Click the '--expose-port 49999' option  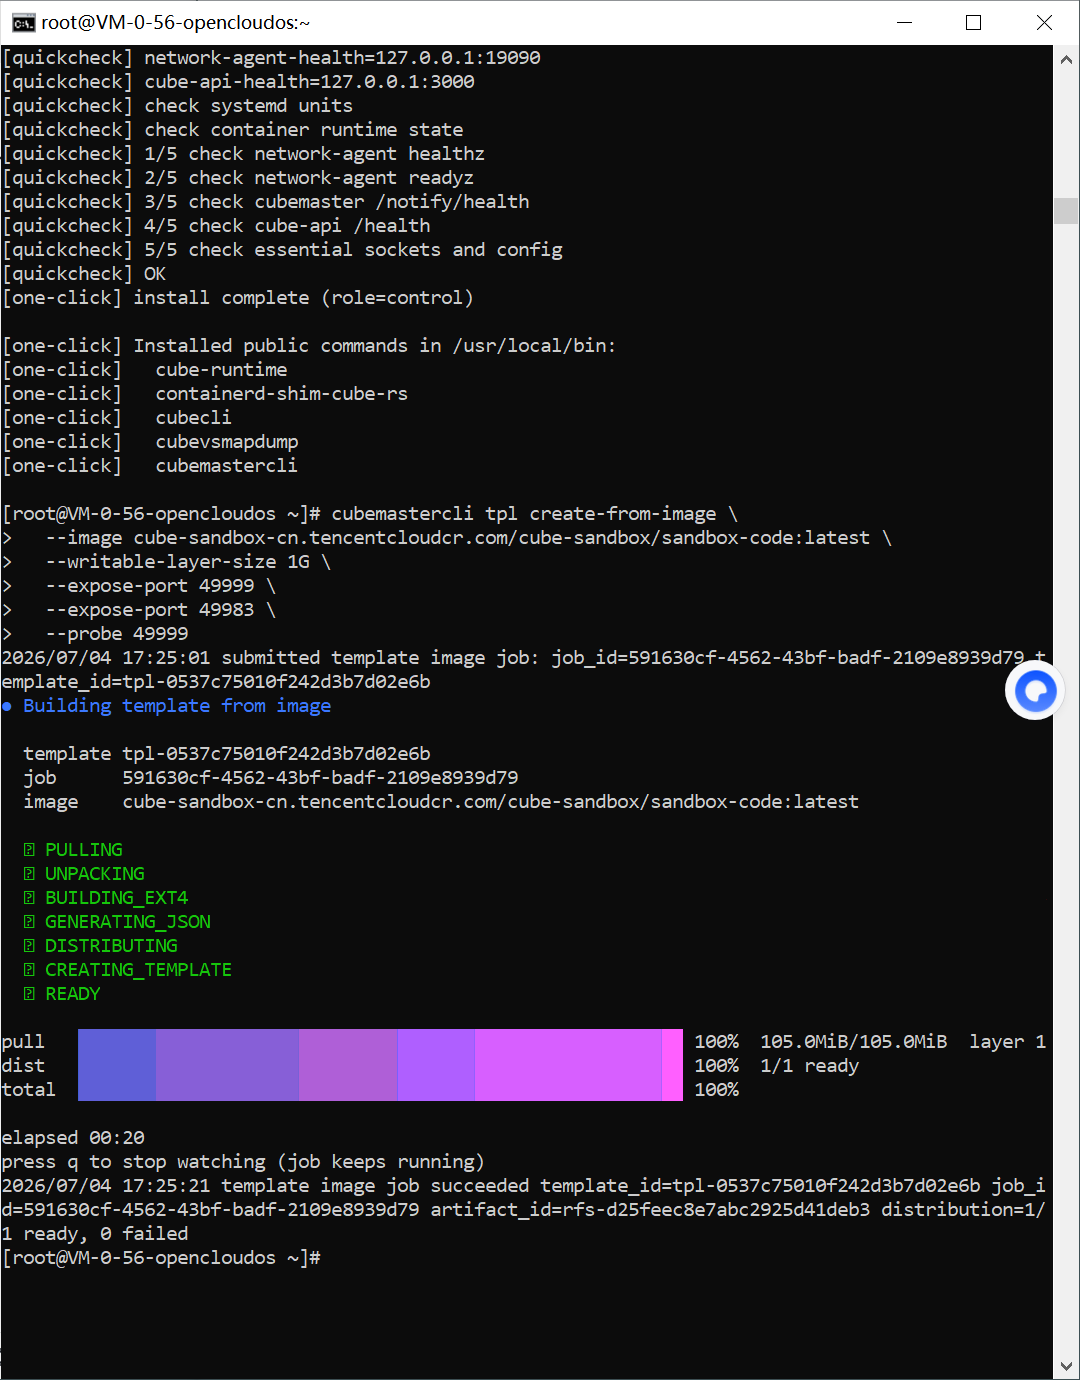tap(150, 585)
